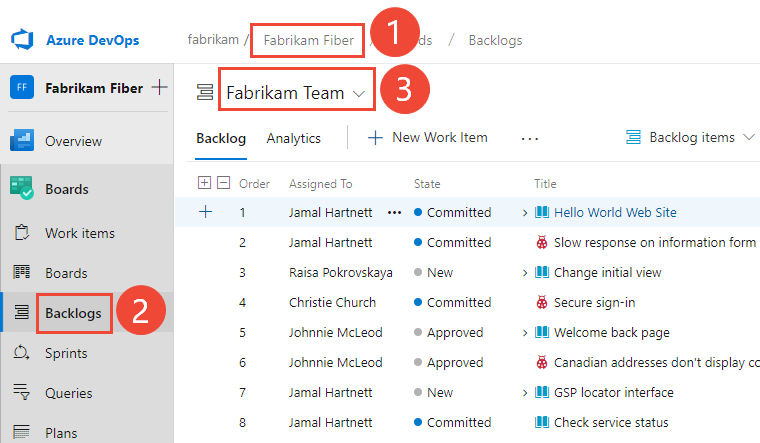Select Backlogs in the sidebar

(73, 313)
